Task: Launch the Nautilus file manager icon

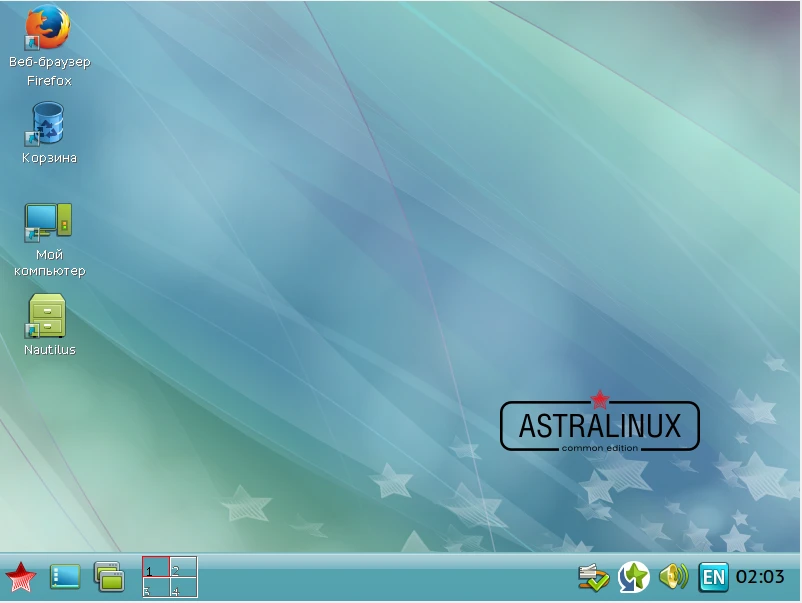Action: click(46, 316)
